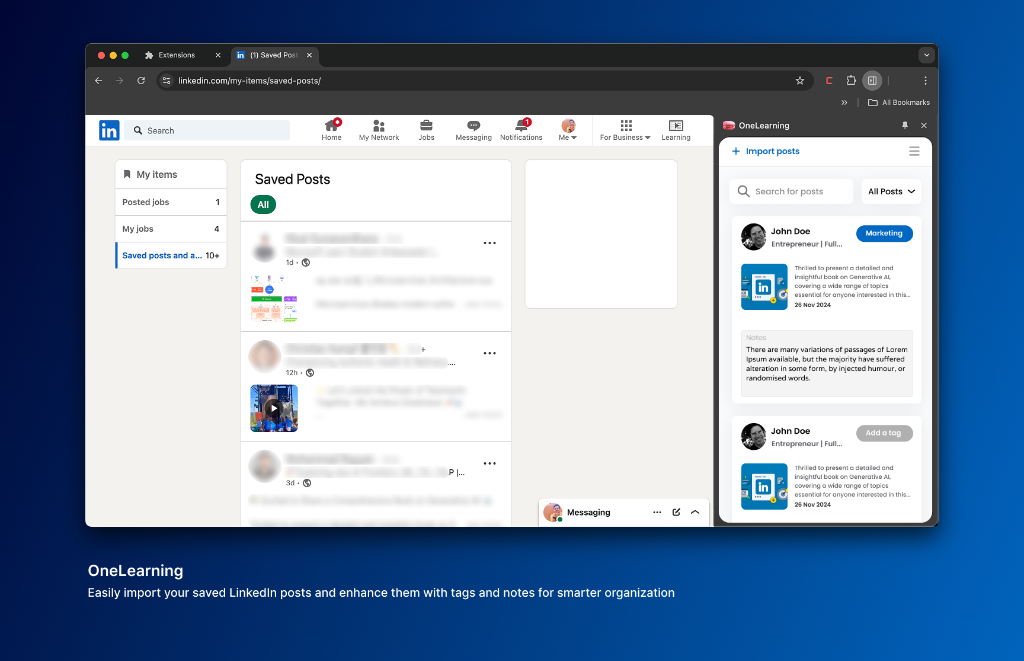Screen dimensions: 1024x661
Task: Switch to the Extensions tab
Action: (x=176, y=56)
